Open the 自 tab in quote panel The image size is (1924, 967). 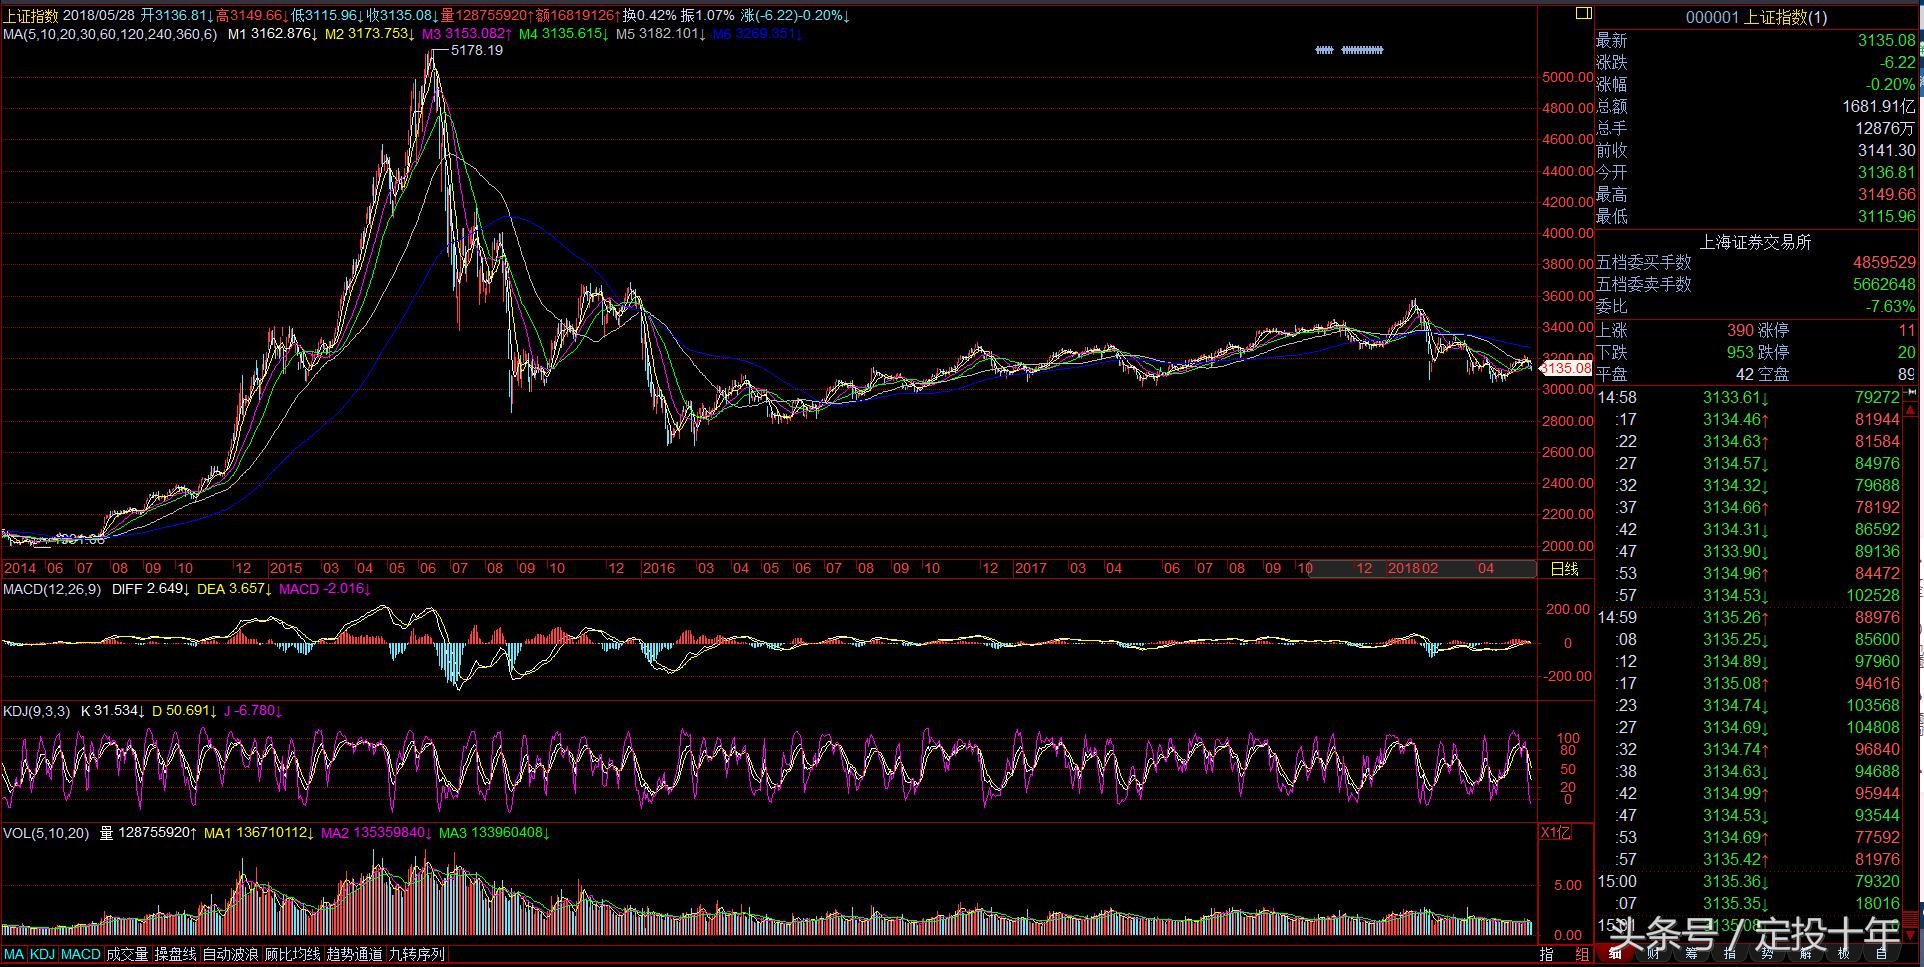1881,955
